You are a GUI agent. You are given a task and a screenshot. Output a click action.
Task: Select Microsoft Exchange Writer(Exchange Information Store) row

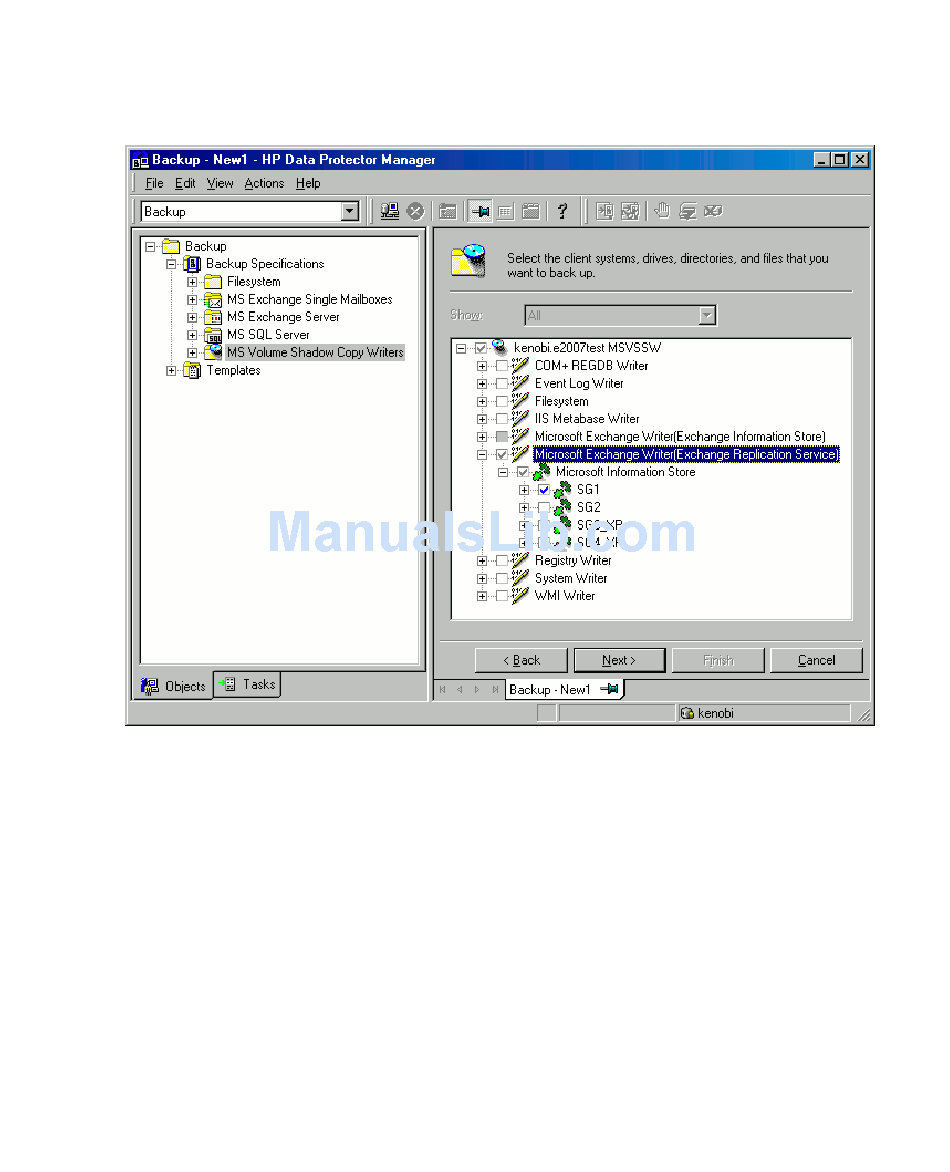[x=679, y=437]
